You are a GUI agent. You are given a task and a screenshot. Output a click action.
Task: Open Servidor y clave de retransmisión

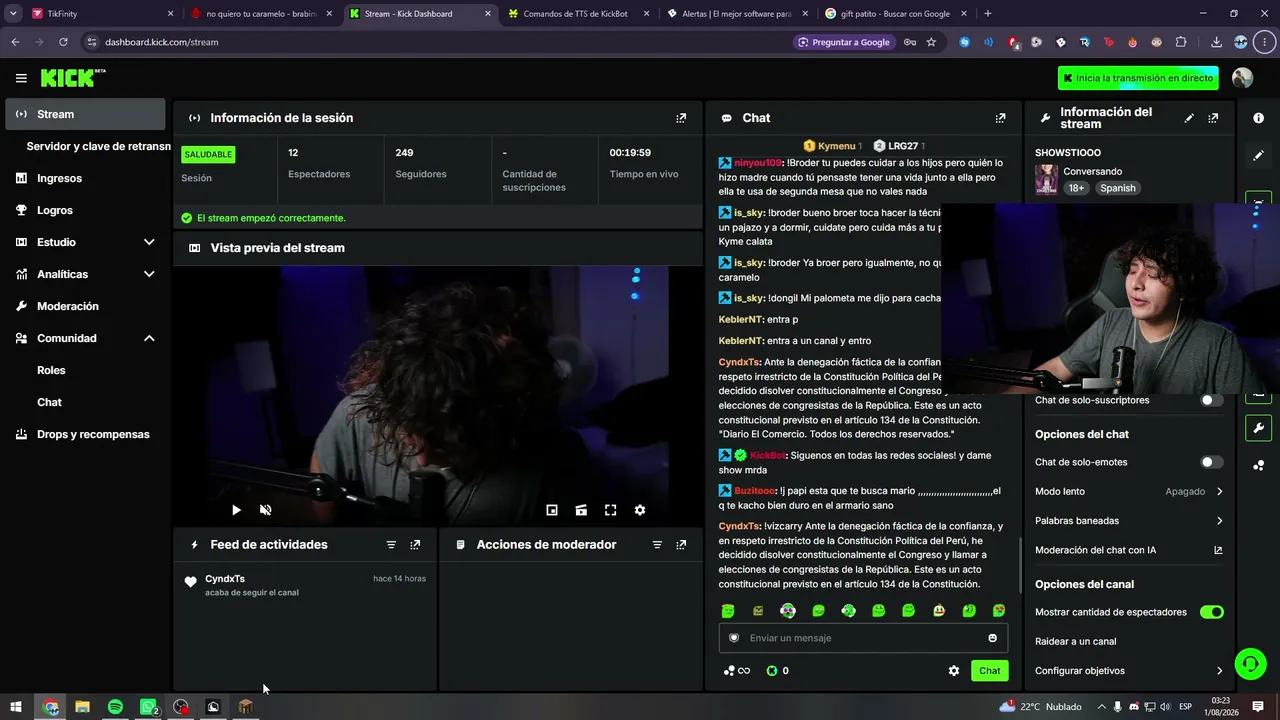tap(98, 146)
